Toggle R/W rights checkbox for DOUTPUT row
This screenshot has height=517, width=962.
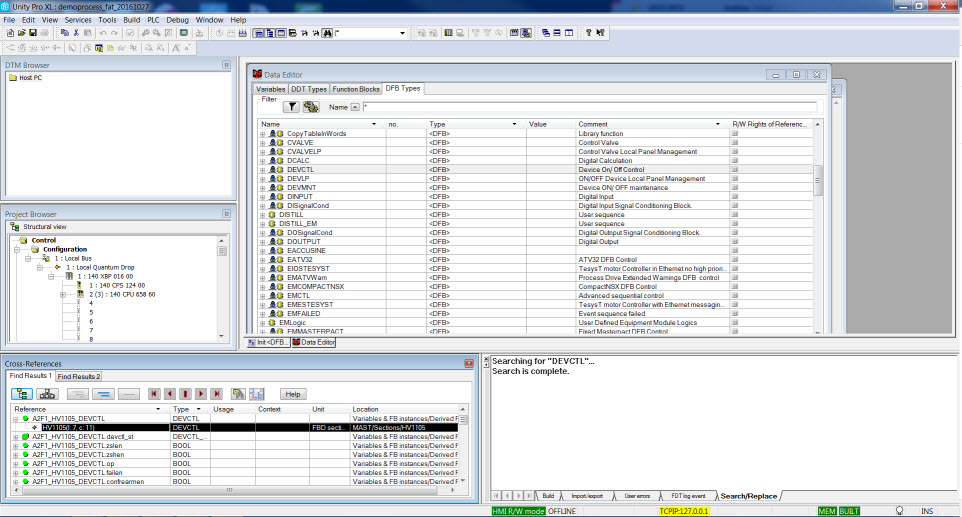coord(734,242)
